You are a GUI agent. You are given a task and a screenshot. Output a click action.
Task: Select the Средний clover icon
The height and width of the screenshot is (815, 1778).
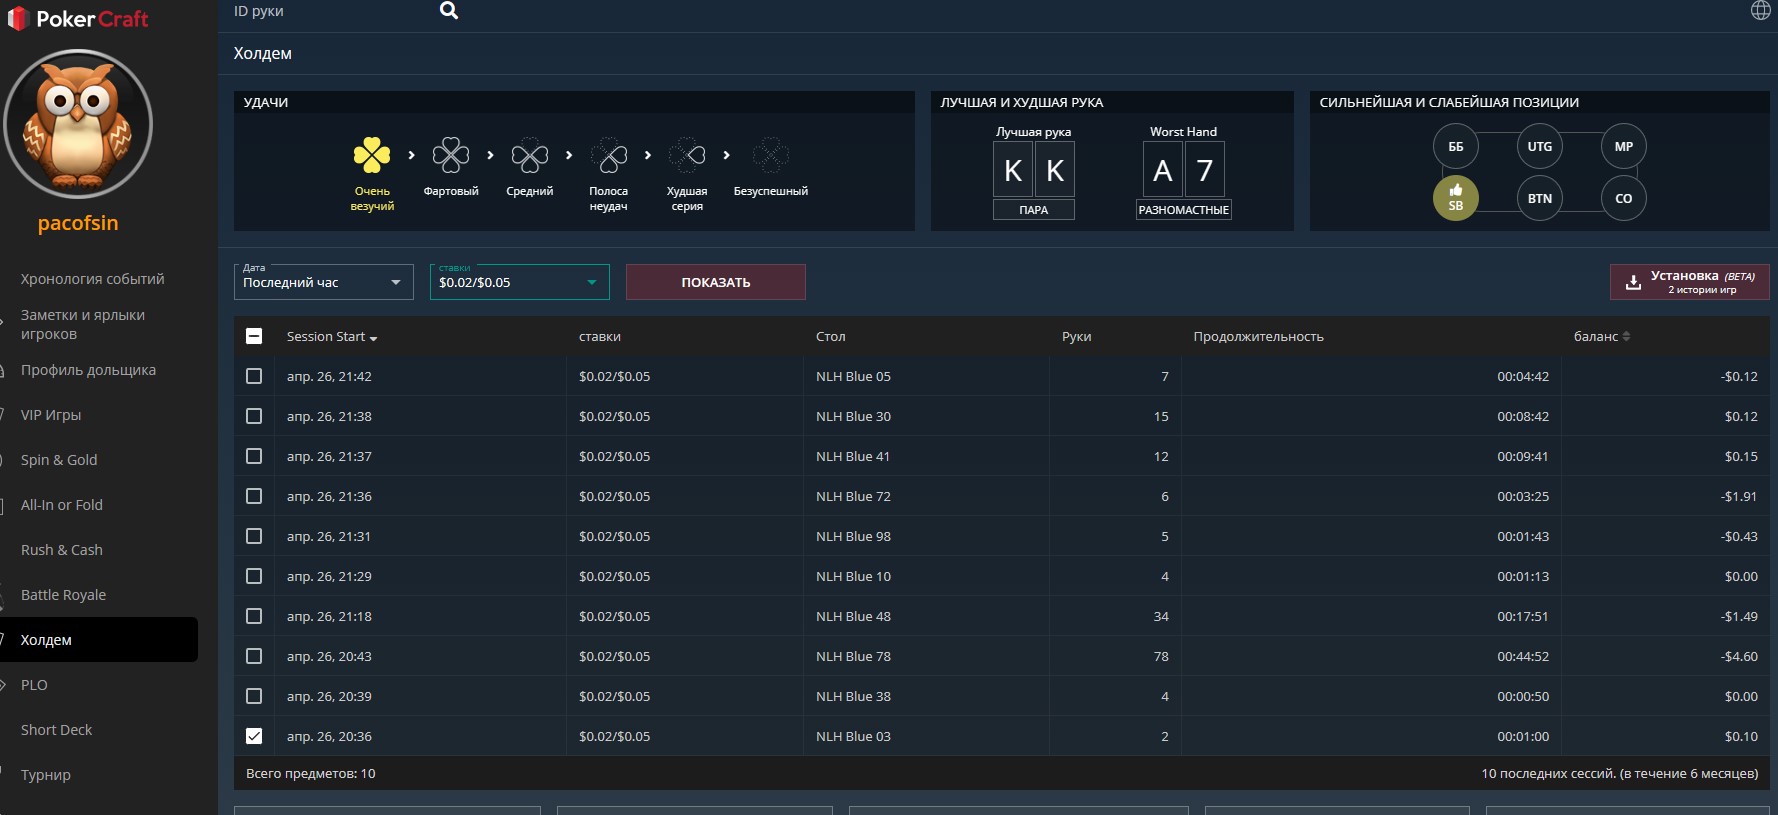click(529, 155)
